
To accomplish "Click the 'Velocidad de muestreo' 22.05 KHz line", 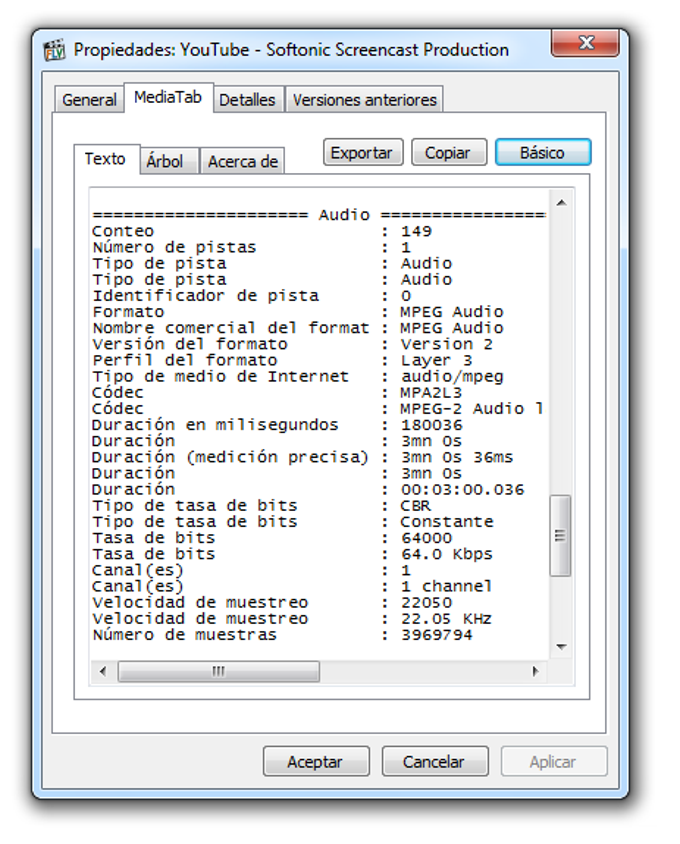I will pos(292,619).
